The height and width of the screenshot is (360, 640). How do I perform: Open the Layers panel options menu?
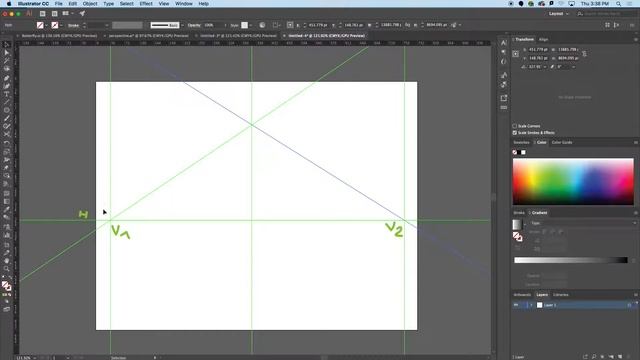[636, 295]
